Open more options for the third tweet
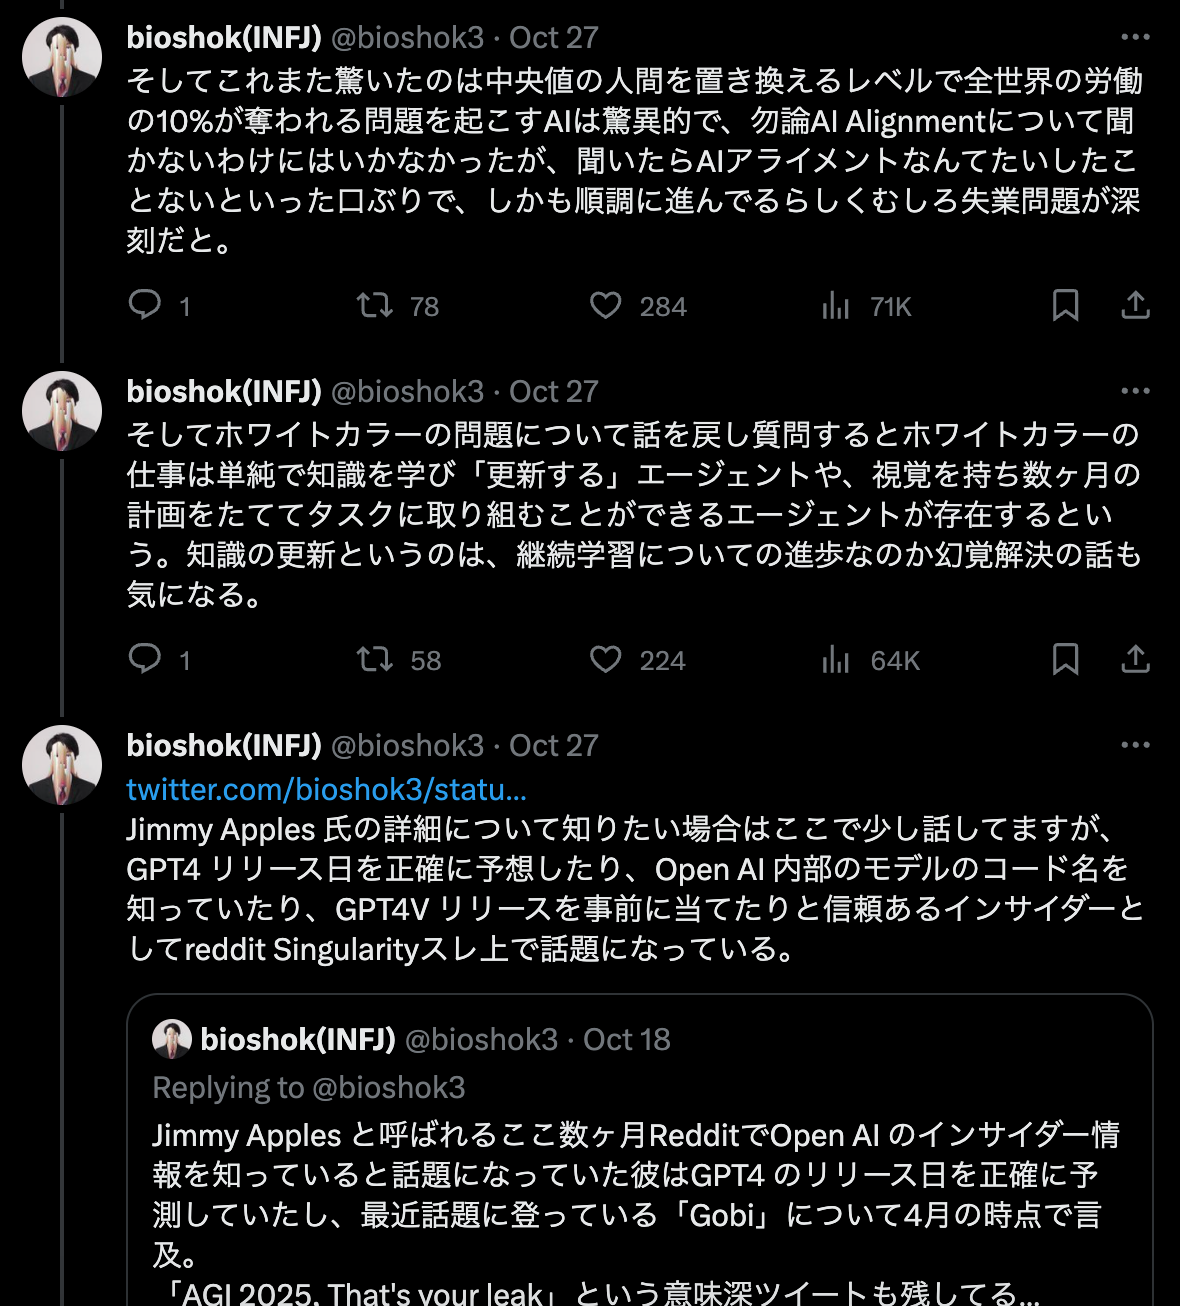This screenshot has height=1306, width=1180. 1135,745
